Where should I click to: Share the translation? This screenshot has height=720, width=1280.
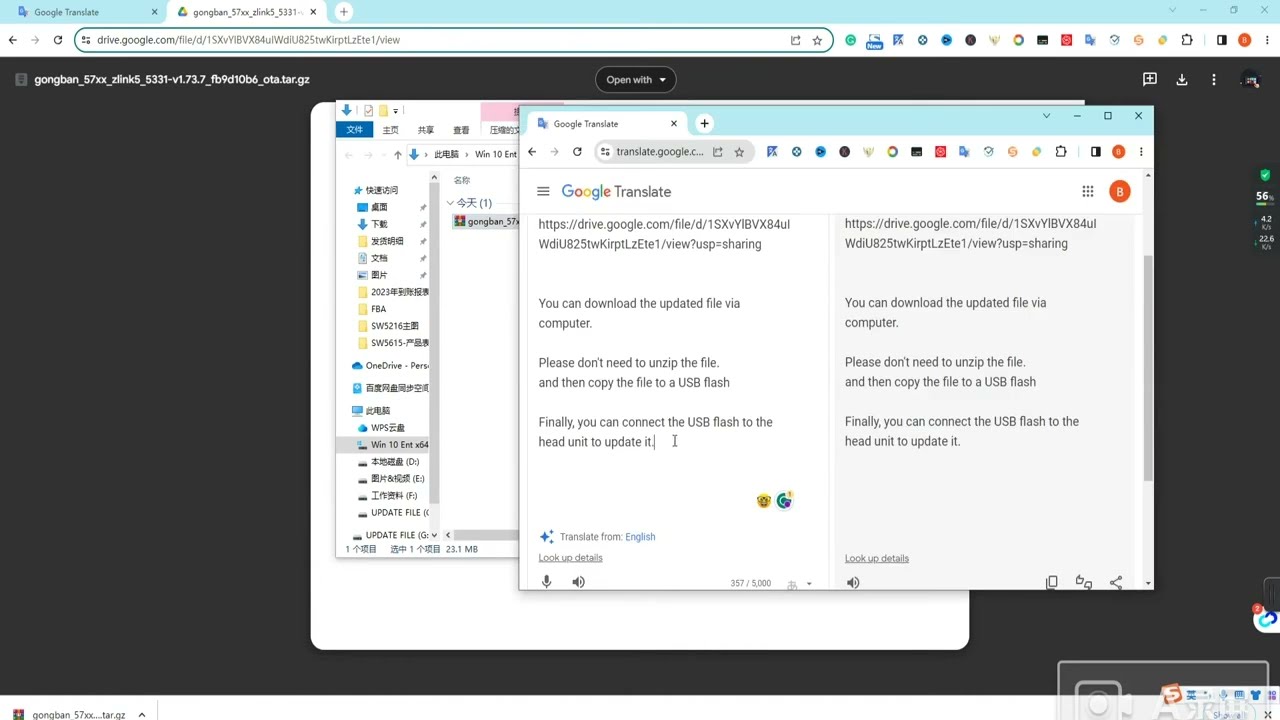[1116, 582]
